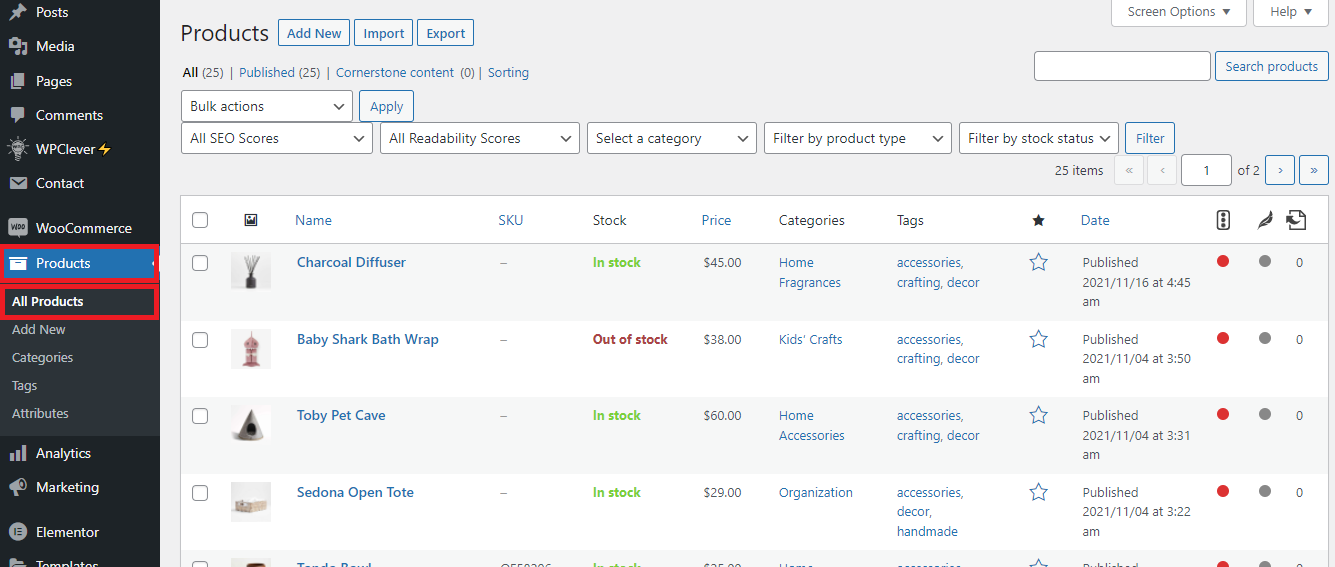1335x567 pixels.
Task: Click the outgoing links column header icon
Action: click(1297, 220)
